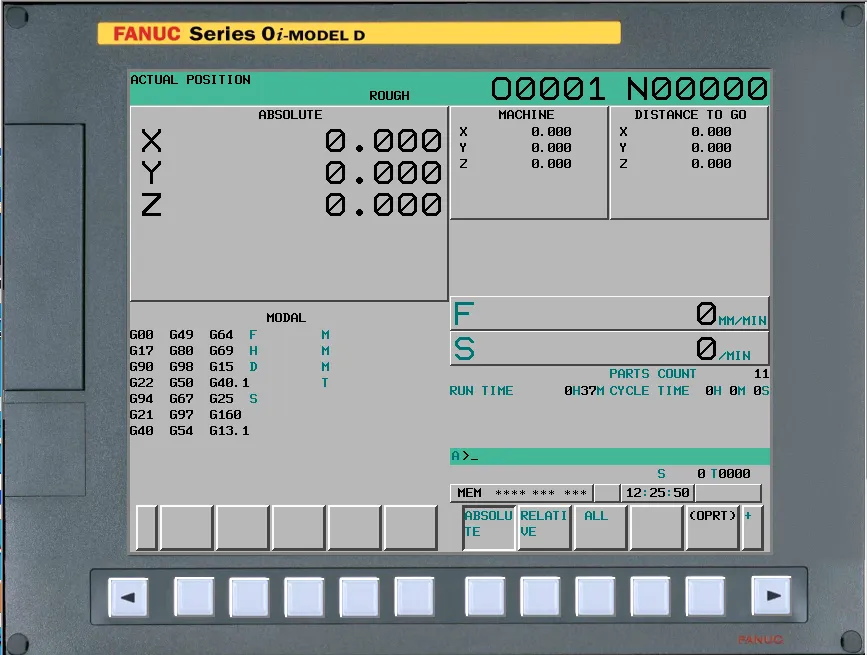
Task: Click the tool number T0000 in status line
Action: [x=730, y=474]
